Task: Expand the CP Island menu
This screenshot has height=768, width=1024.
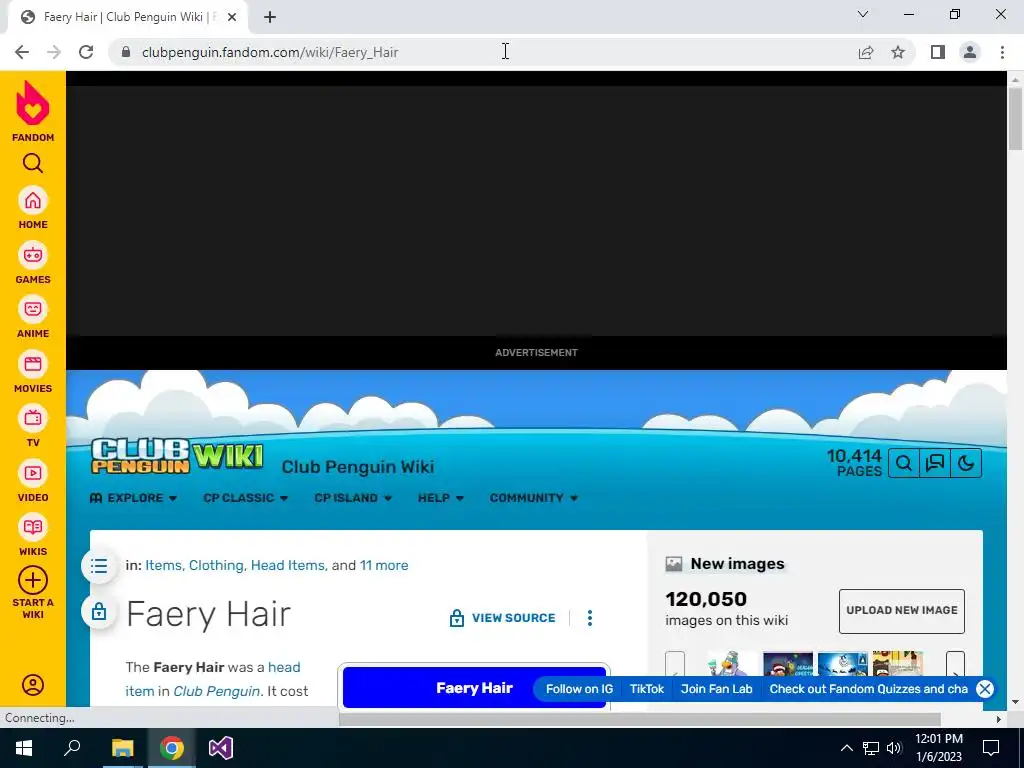Action: point(353,498)
